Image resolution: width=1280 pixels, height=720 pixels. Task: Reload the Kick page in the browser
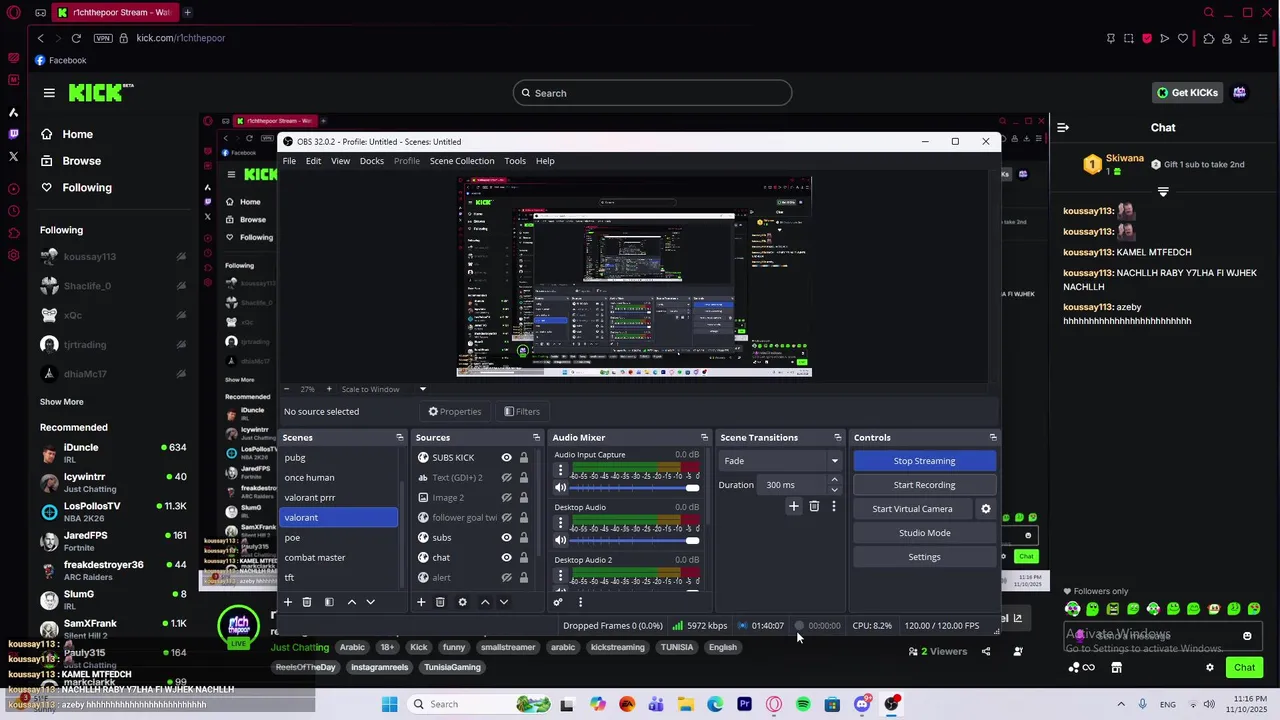click(x=76, y=38)
